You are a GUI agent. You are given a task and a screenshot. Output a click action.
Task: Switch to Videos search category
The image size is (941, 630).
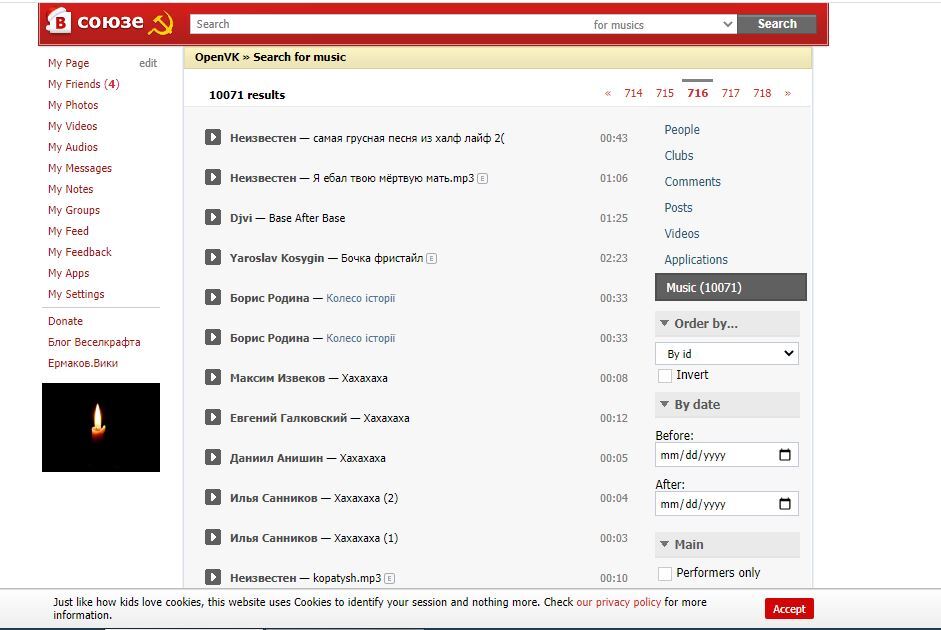click(682, 233)
